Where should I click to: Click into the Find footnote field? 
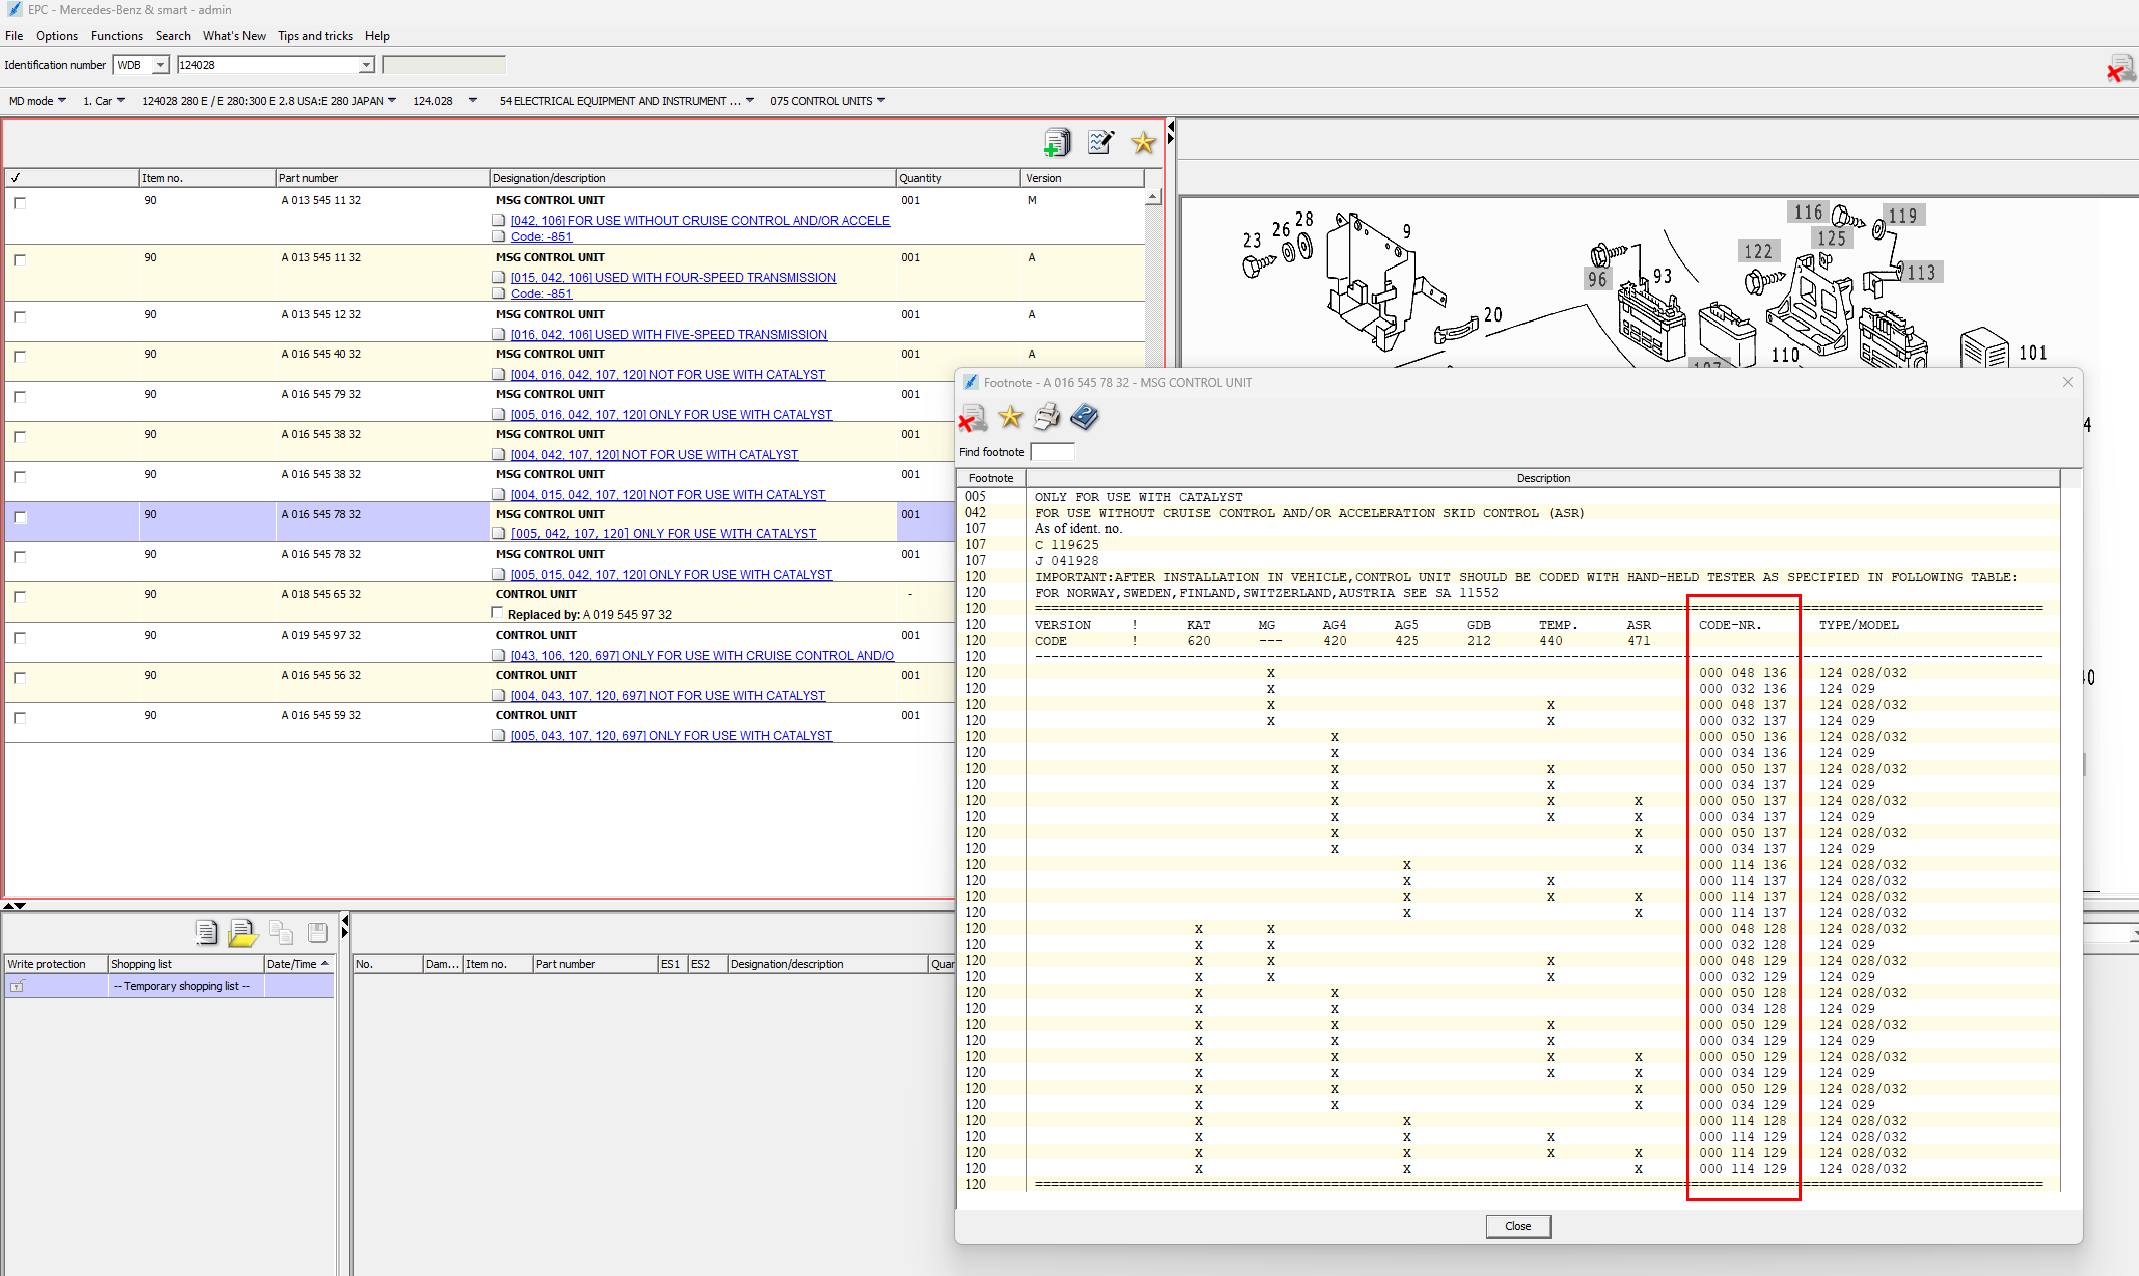[1052, 452]
